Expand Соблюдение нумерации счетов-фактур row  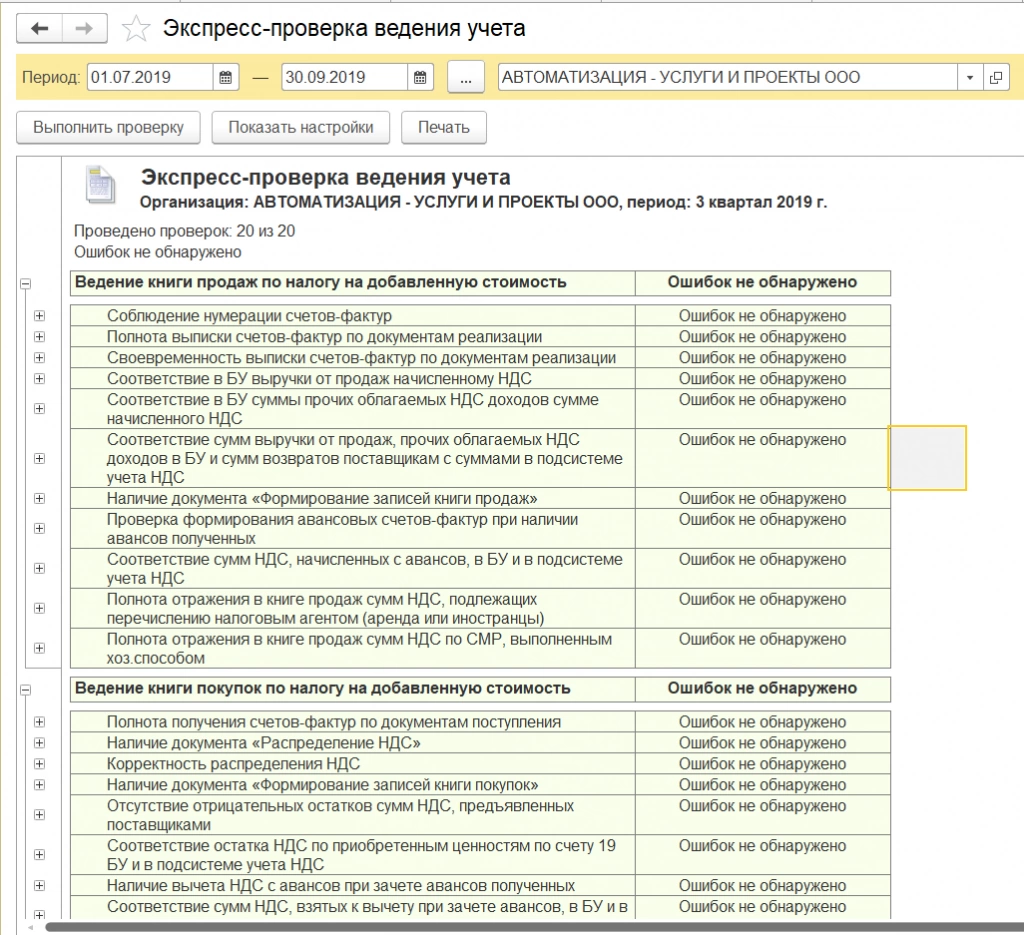pyautogui.click(x=40, y=316)
